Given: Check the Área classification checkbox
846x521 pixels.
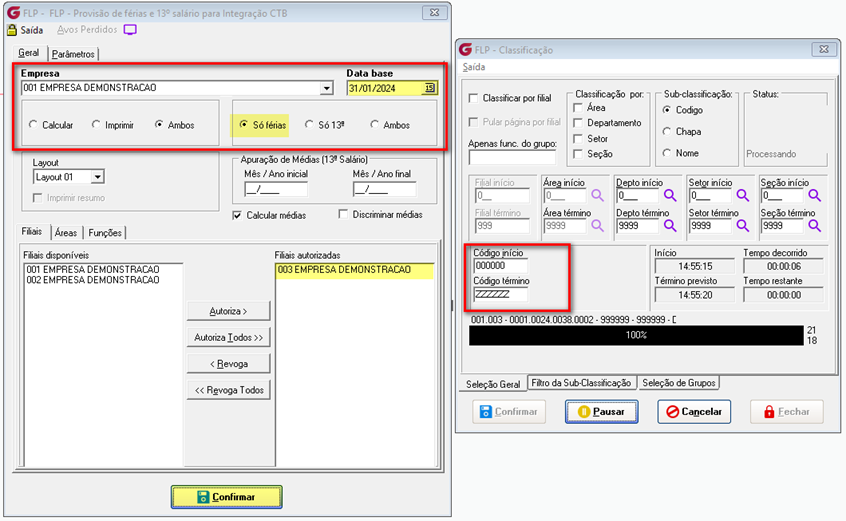Looking at the screenshot, I should coord(578,108).
